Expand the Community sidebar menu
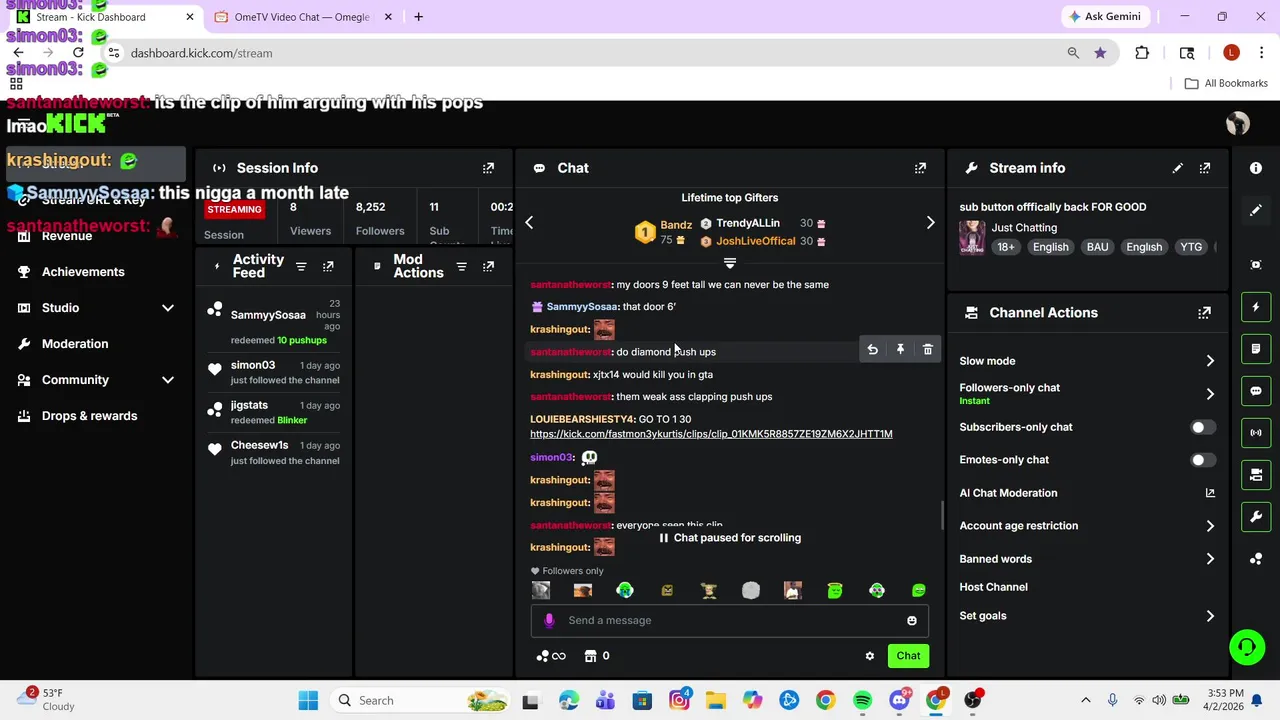Viewport: 1280px width, 720px height. [167, 380]
